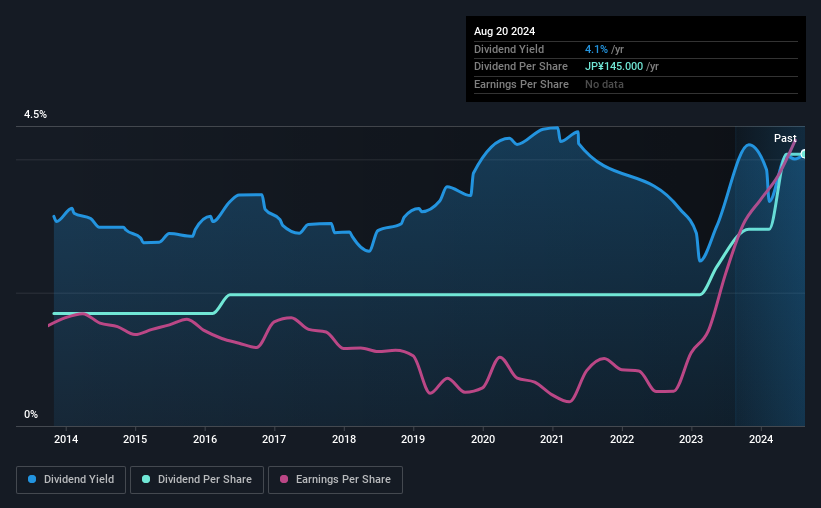Toggle the Dividend Per Share legend button

tap(197, 480)
